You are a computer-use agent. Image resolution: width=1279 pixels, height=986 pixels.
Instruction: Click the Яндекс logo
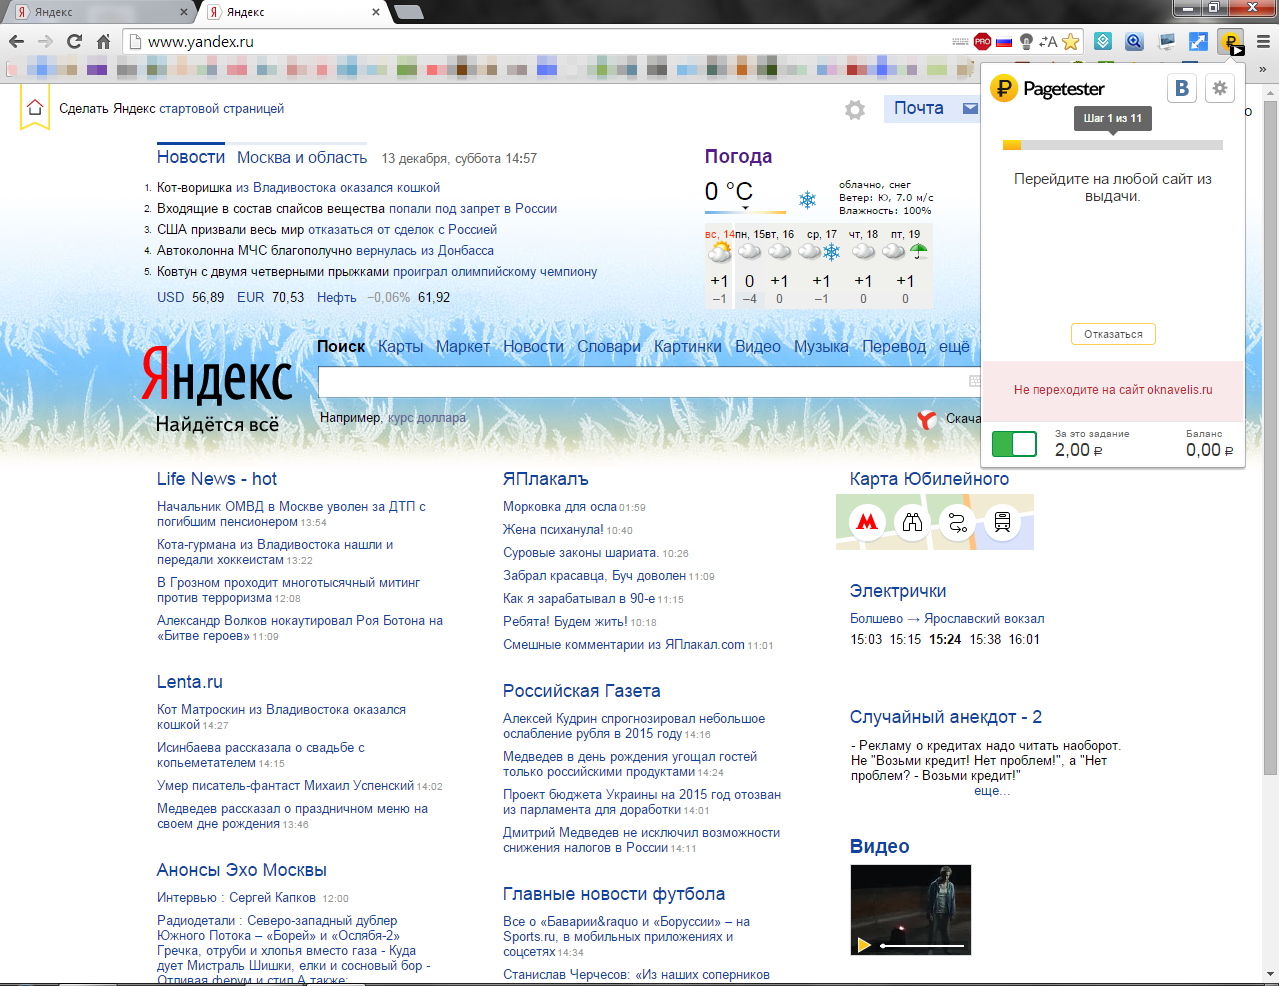(217, 374)
